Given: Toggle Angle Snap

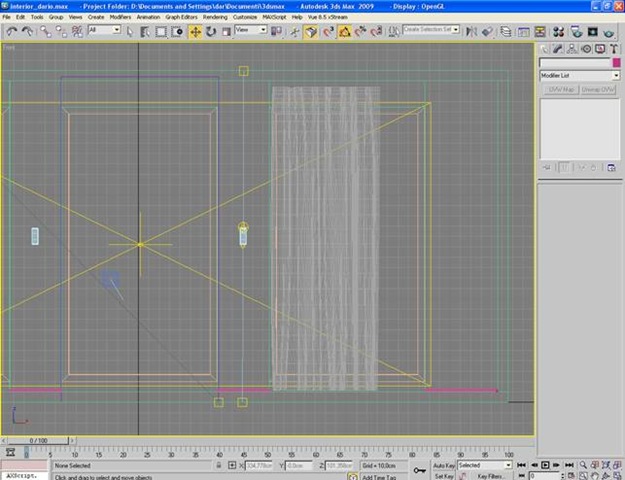Looking at the screenshot, I should tap(344, 31).
